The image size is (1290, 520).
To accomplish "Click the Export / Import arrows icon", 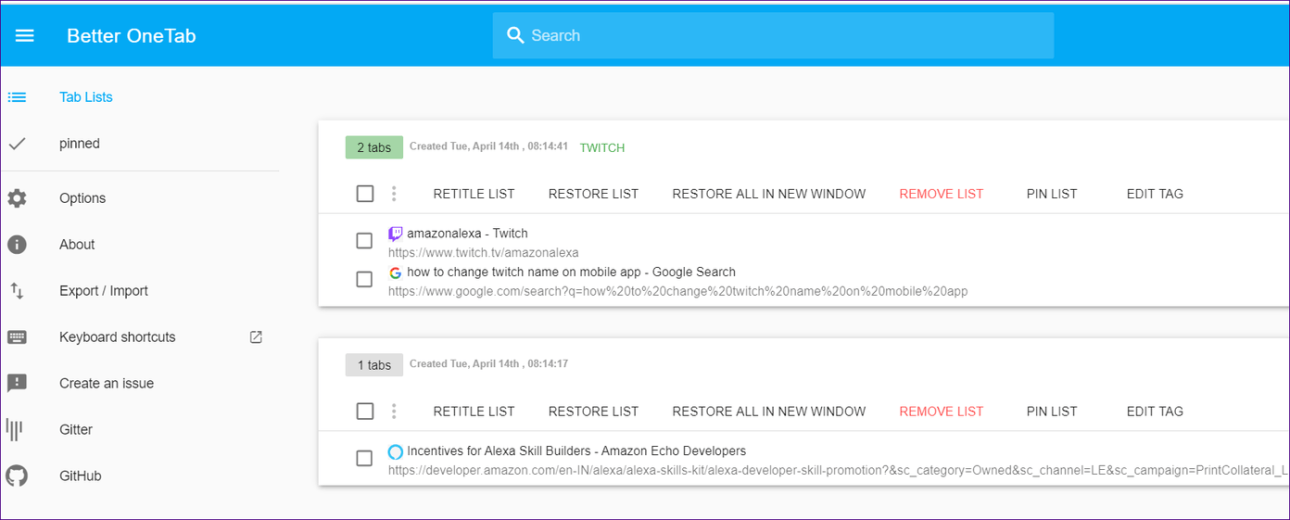I will 17,291.
